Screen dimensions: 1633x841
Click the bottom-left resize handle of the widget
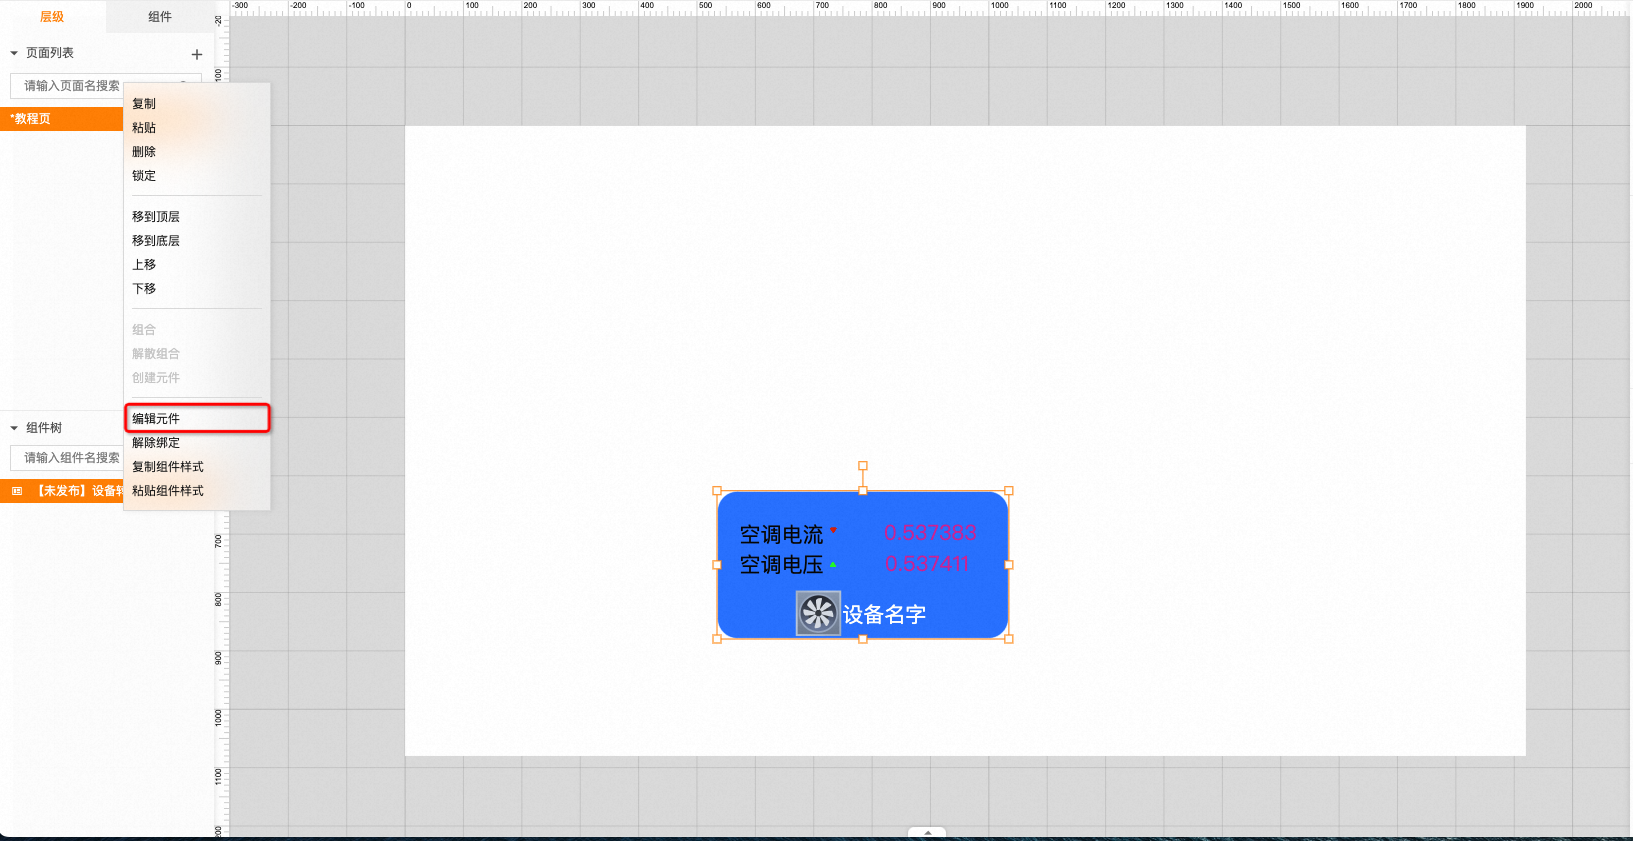717,639
